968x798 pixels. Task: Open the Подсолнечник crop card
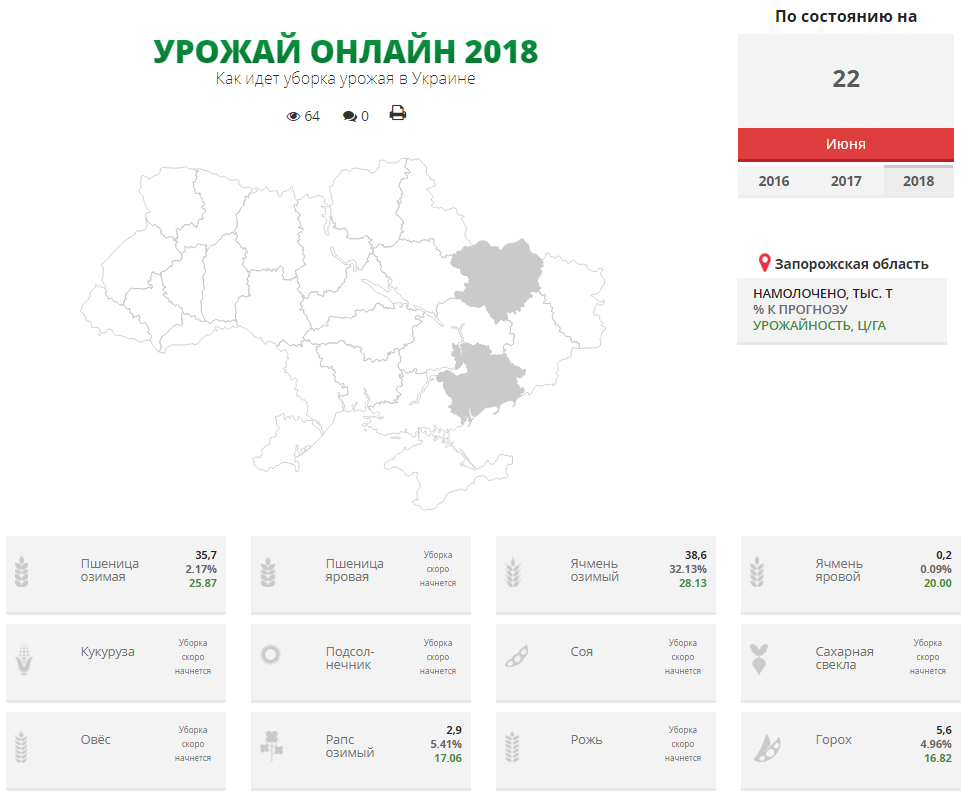pos(361,663)
